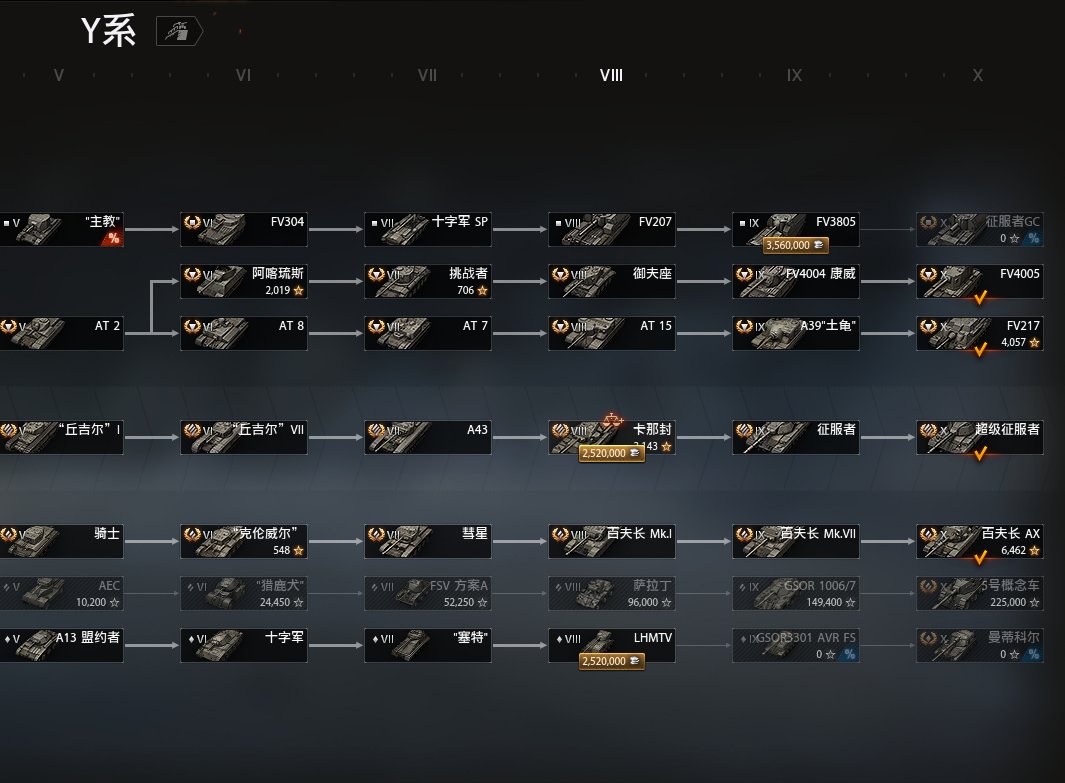Open the 超级征服者 tier X node
This screenshot has height=783, width=1065.
(980, 437)
